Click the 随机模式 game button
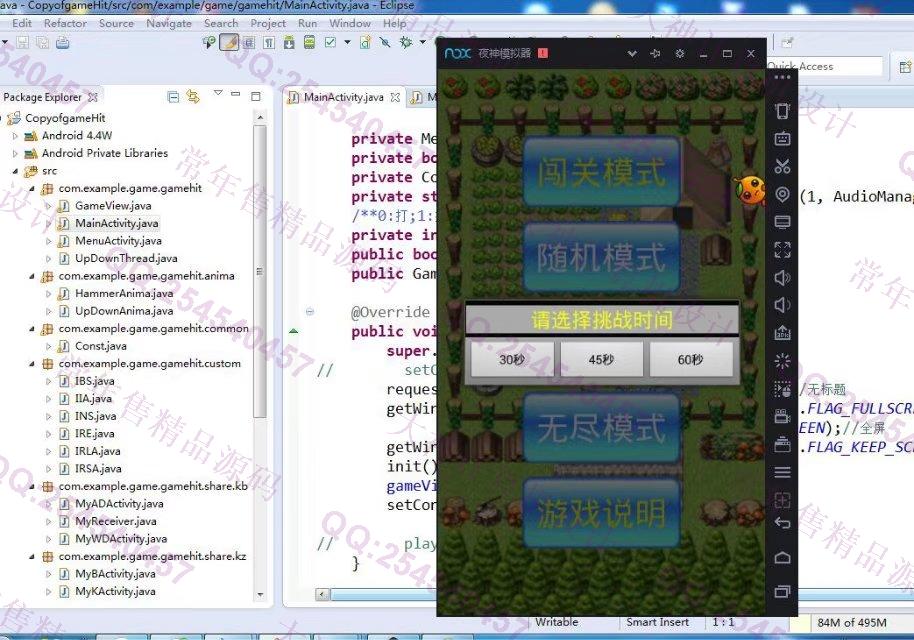Image resolution: width=914 pixels, height=640 pixels. pyautogui.click(x=601, y=257)
